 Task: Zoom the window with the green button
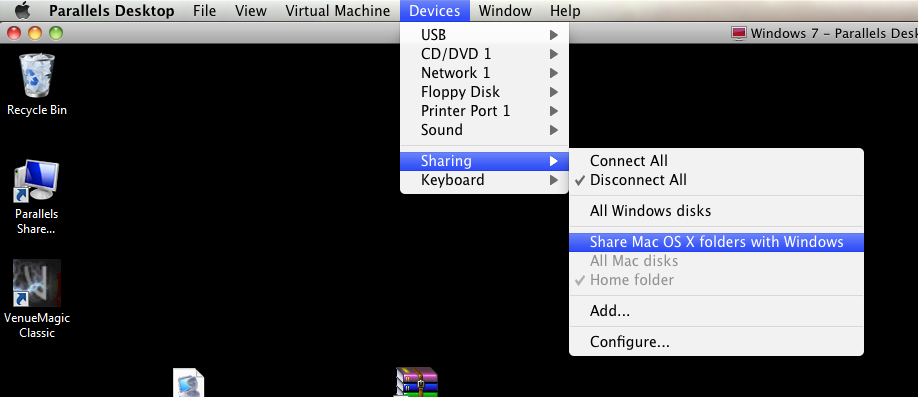click(x=56, y=33)
